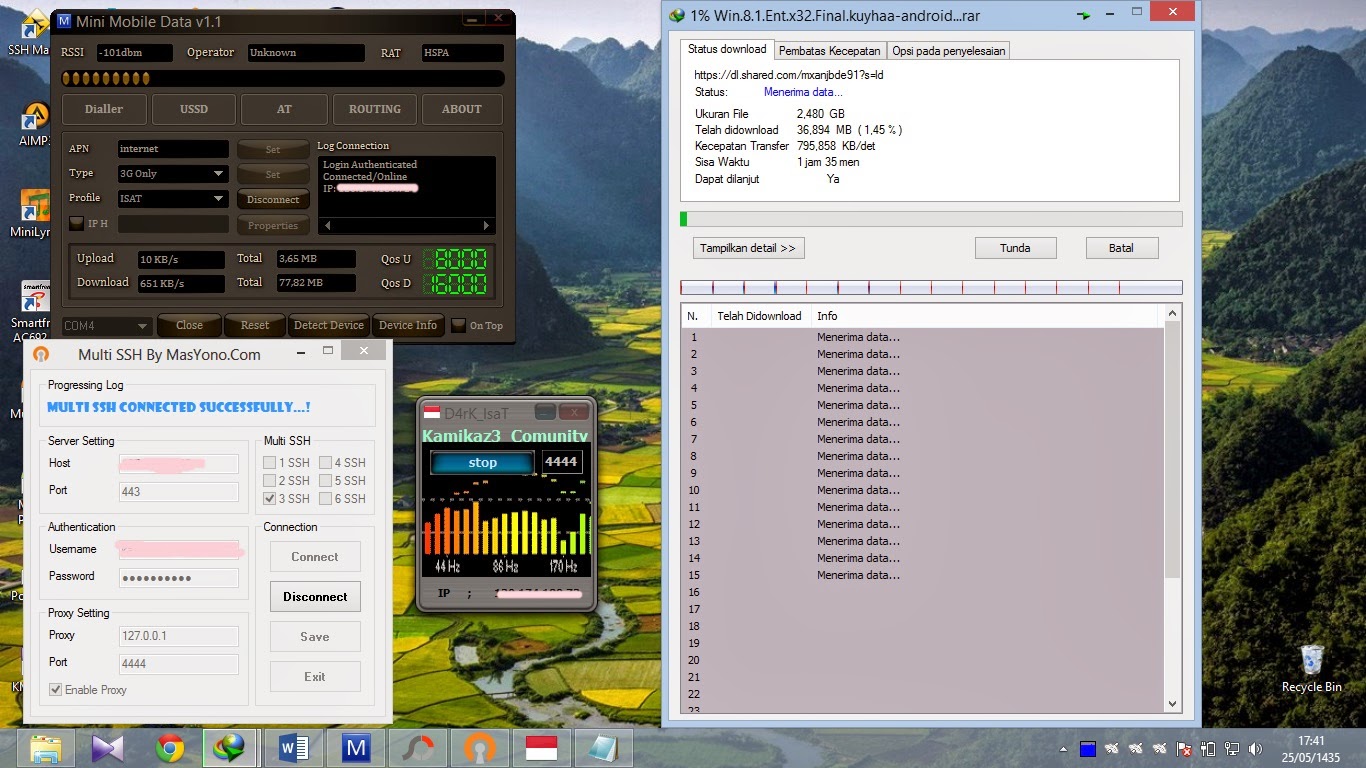1366x768 pixels.
Task: Switch to the Pembatas Kecepatan tab
Action: tap(830, 51)
